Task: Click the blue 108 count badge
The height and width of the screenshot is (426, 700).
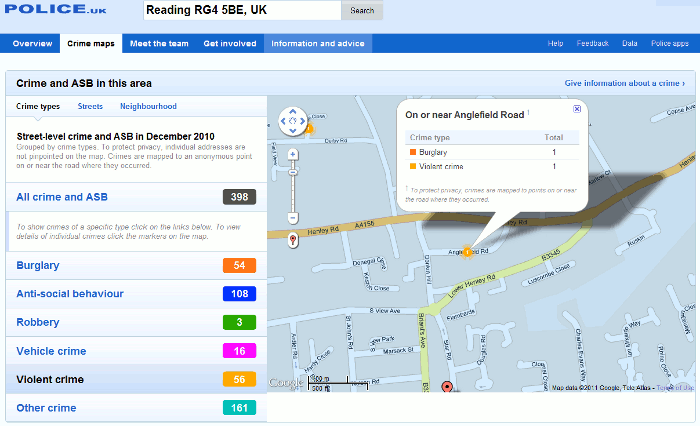Action: pyautogui.click(x=239, y=294)
